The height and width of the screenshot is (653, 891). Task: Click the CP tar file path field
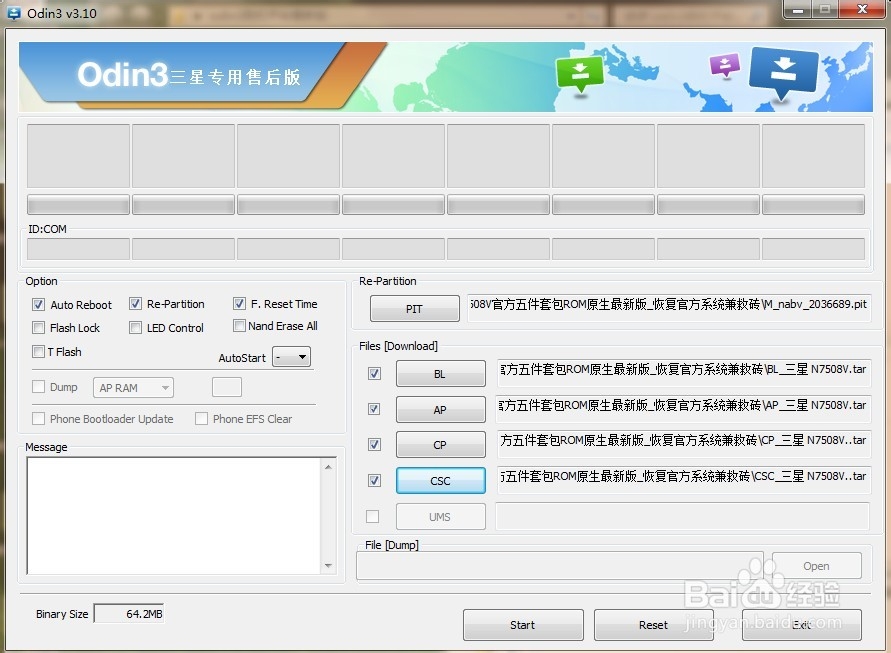[684, 444]
